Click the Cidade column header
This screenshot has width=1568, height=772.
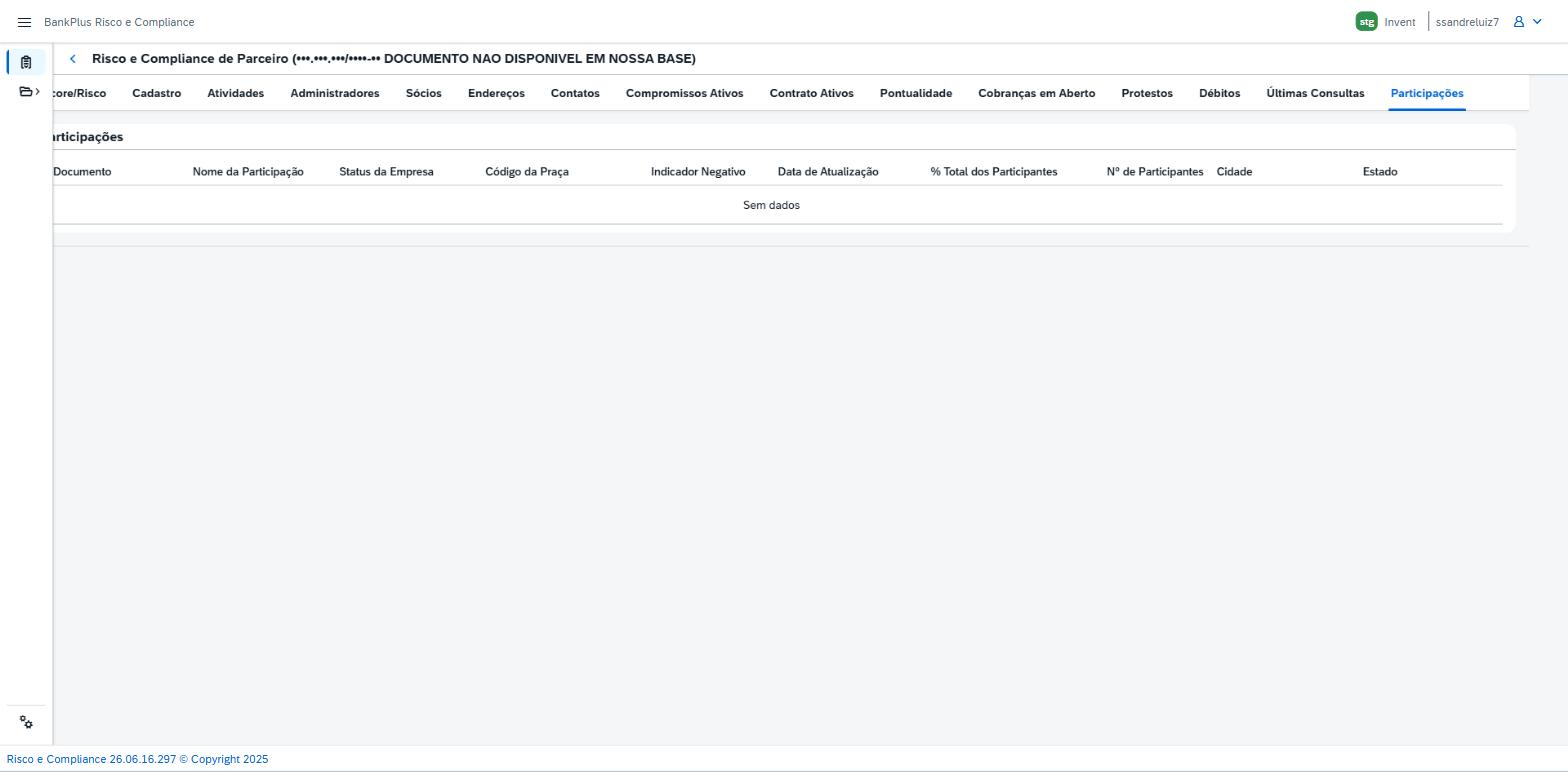tap(1234, 172)
